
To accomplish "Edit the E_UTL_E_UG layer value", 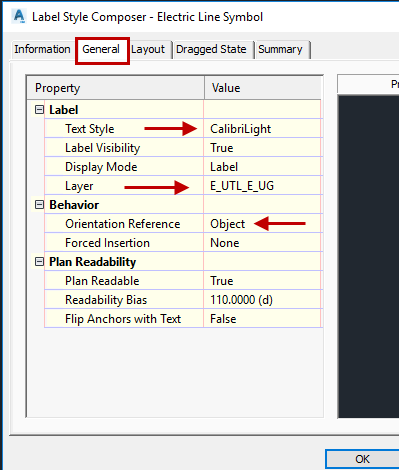I will click(262, 186).
